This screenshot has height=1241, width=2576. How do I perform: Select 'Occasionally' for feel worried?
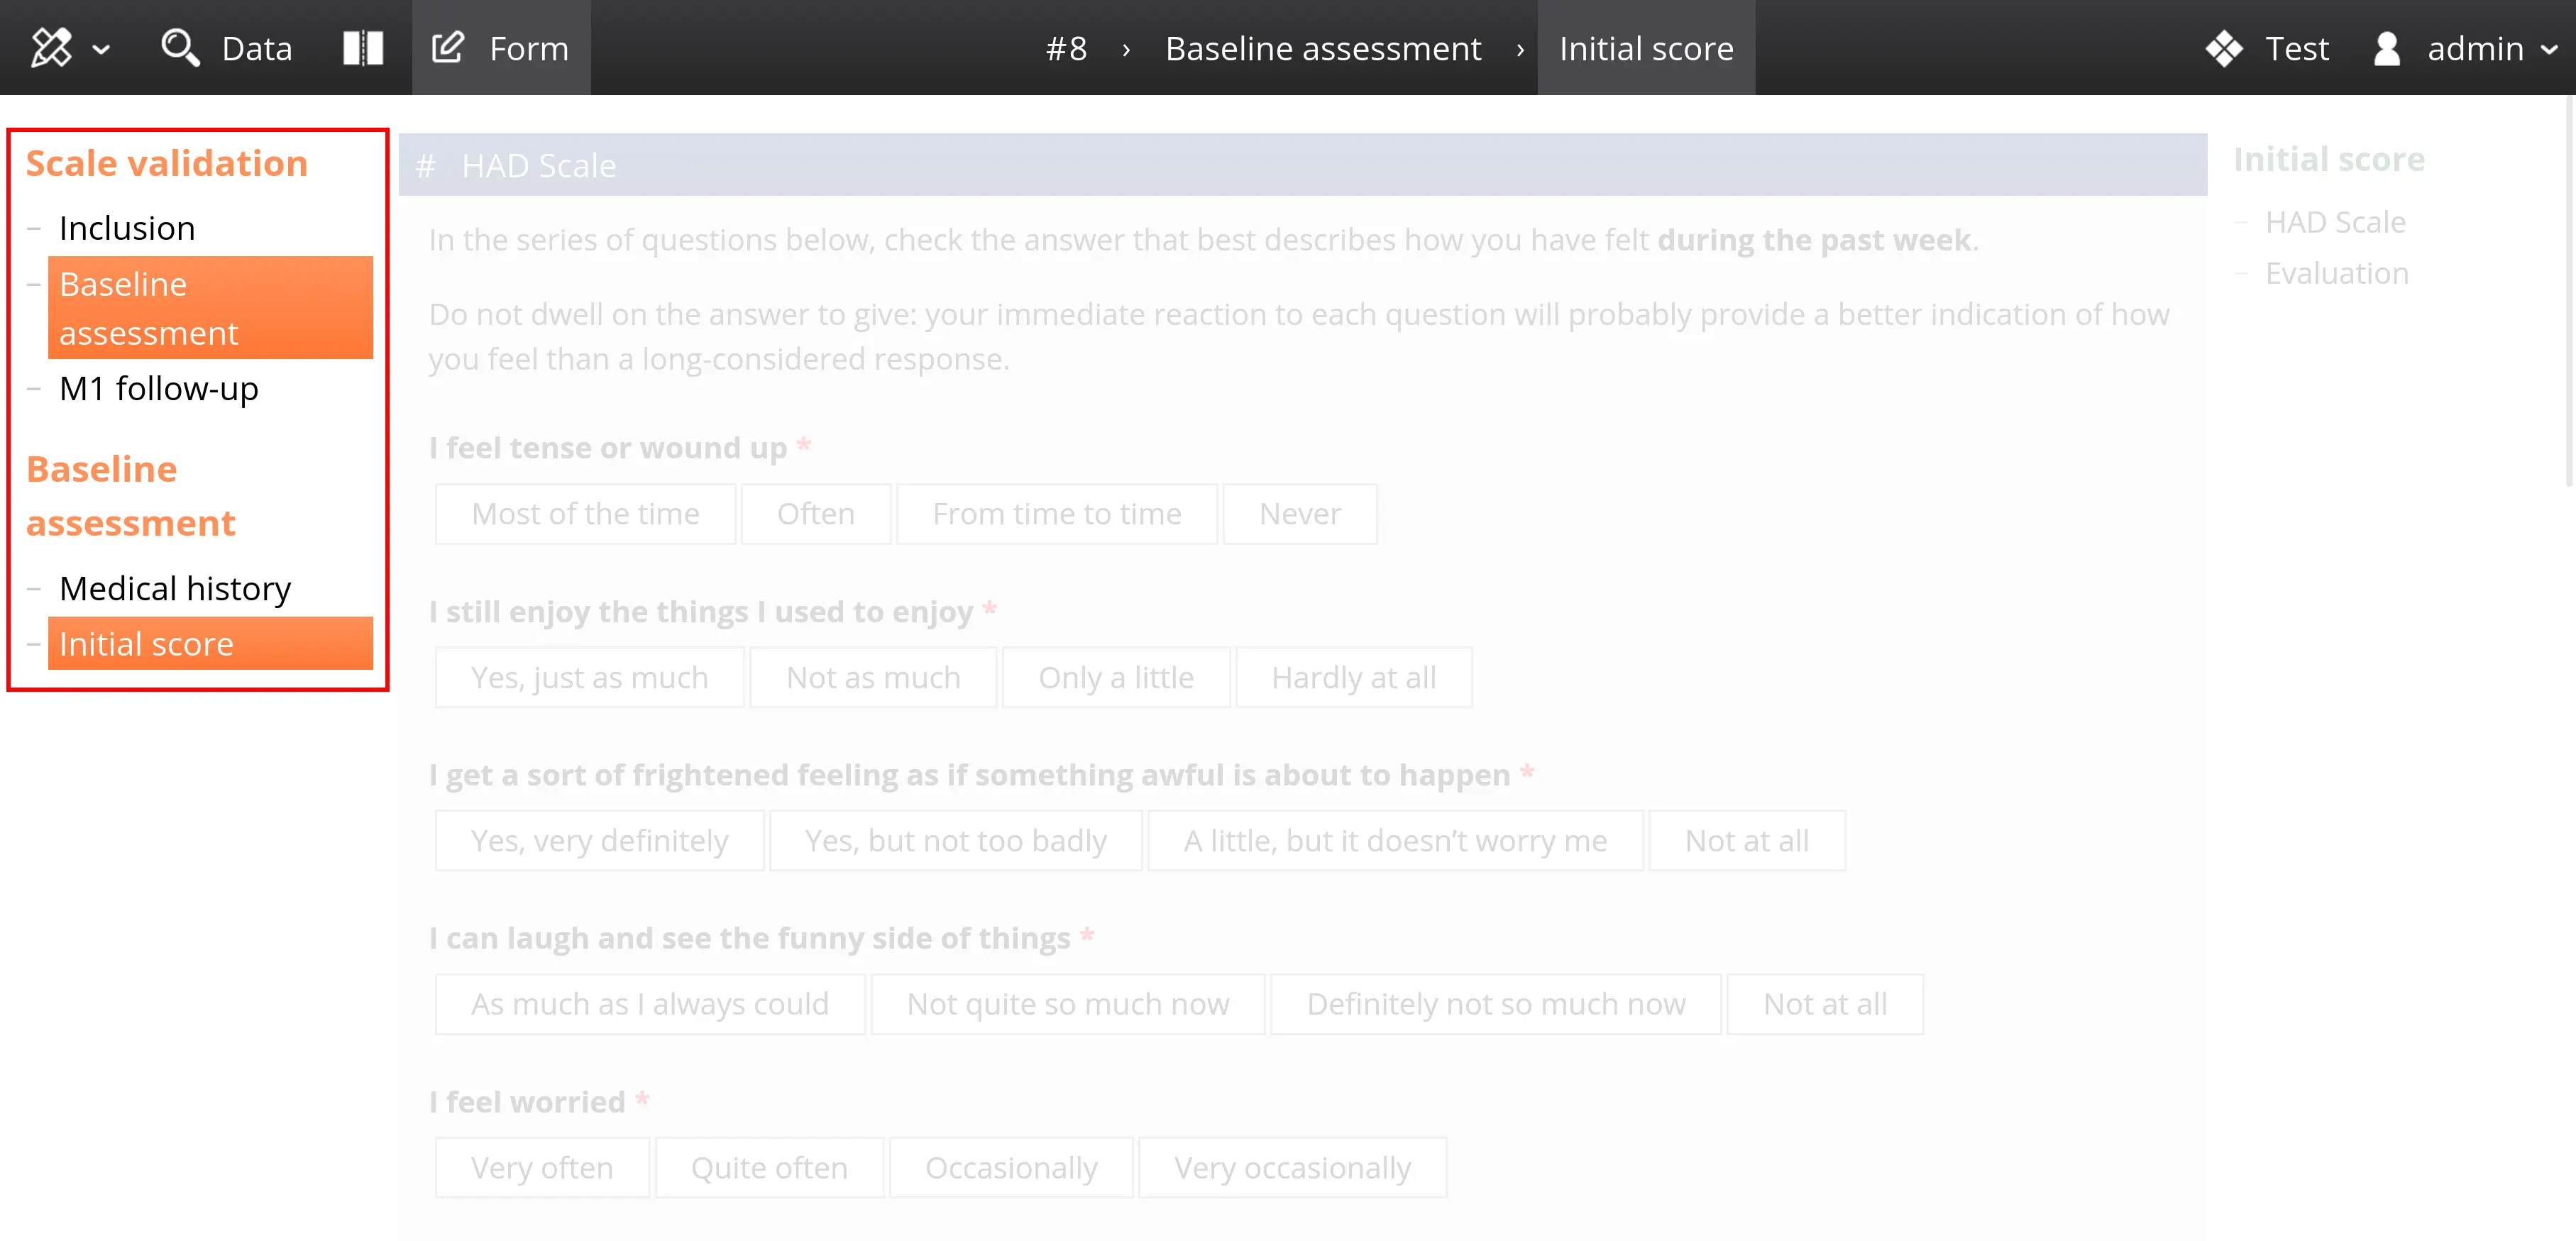[x=1010, y=1168]
